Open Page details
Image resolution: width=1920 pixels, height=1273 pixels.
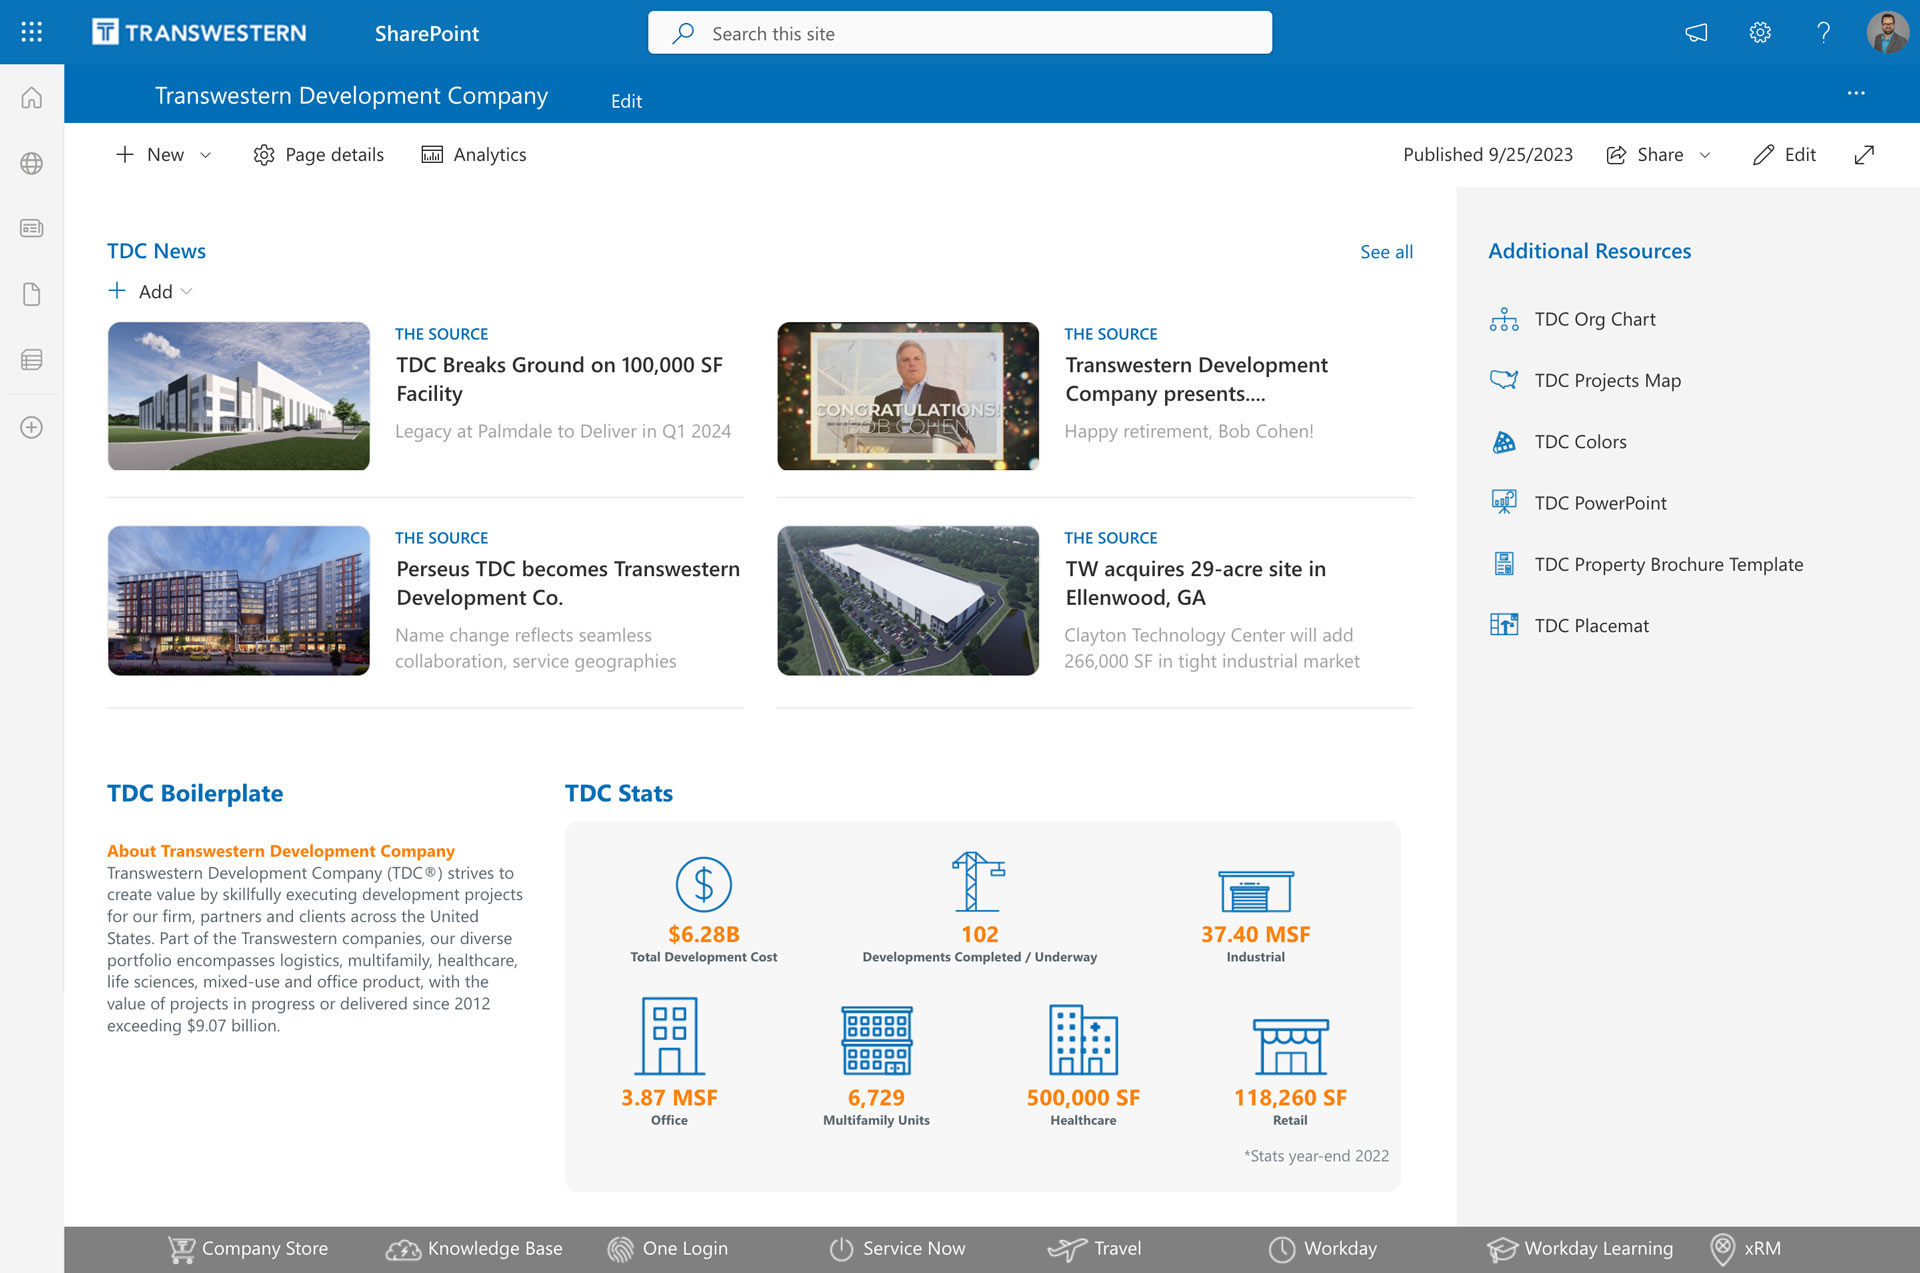pyautogui.click(x=319, y=155)
